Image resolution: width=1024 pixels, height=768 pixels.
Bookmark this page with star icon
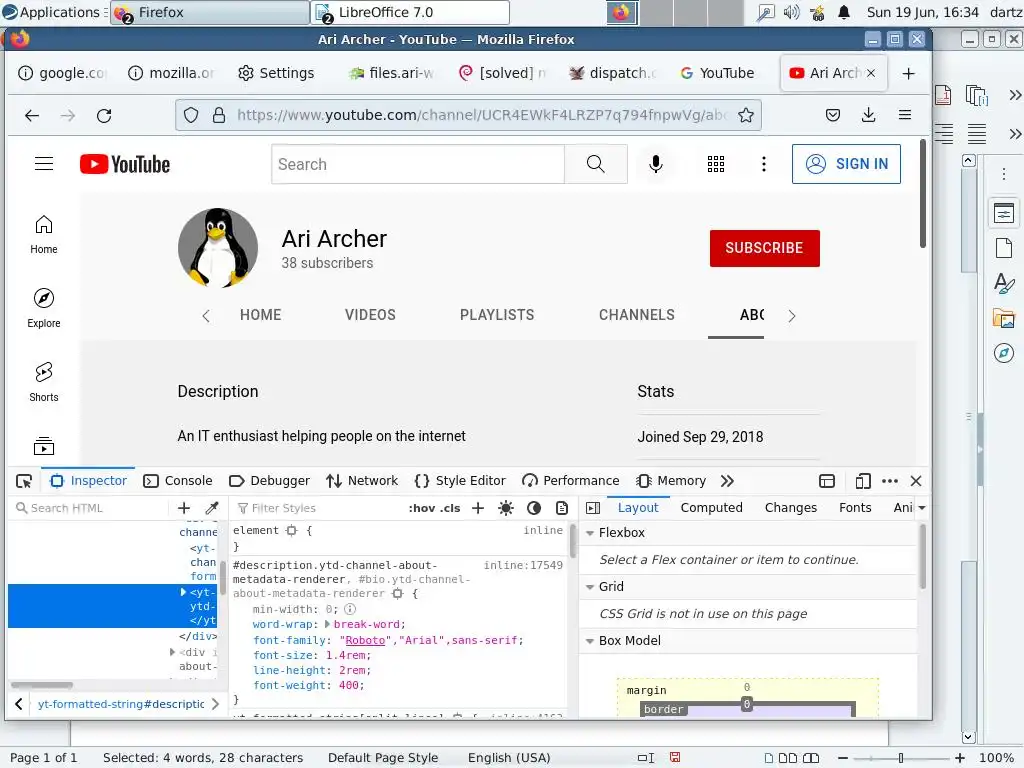tap(746, 116)
